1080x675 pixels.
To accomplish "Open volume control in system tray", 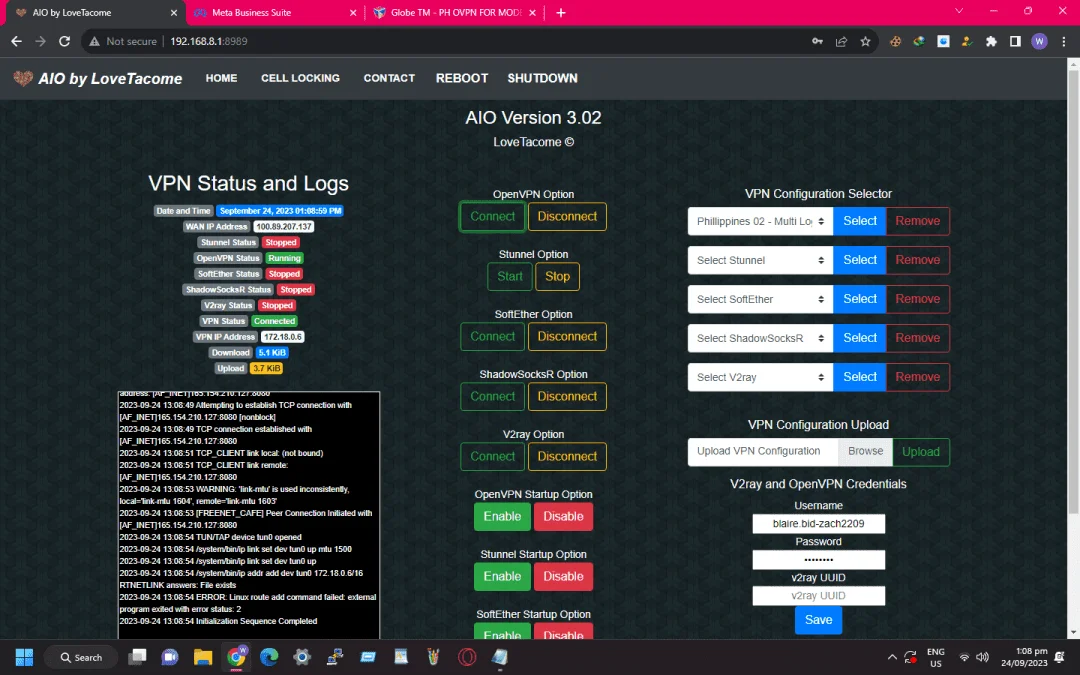I will (x=982, y=657).
